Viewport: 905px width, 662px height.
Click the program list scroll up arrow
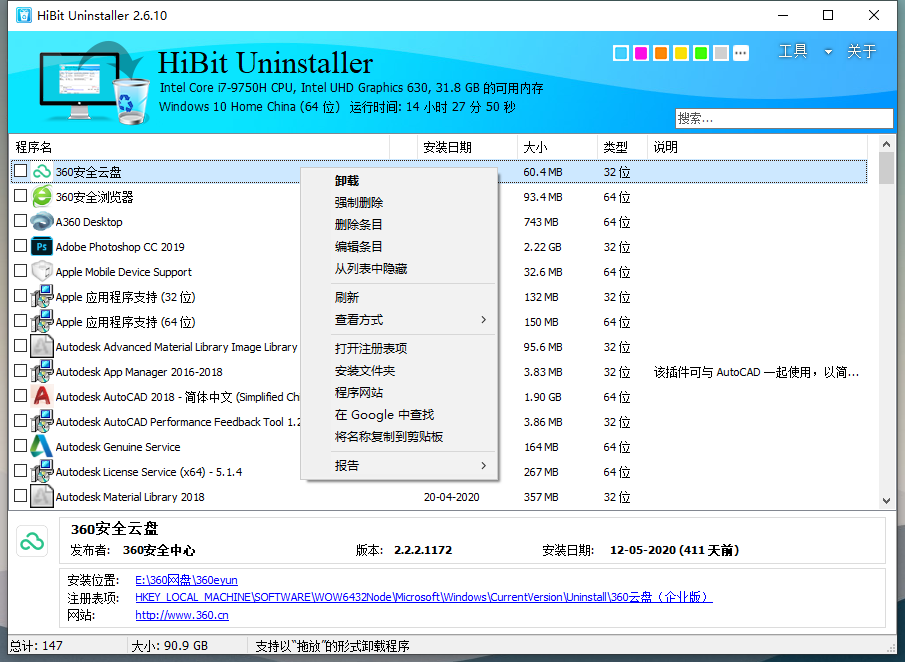pos(887,144)
